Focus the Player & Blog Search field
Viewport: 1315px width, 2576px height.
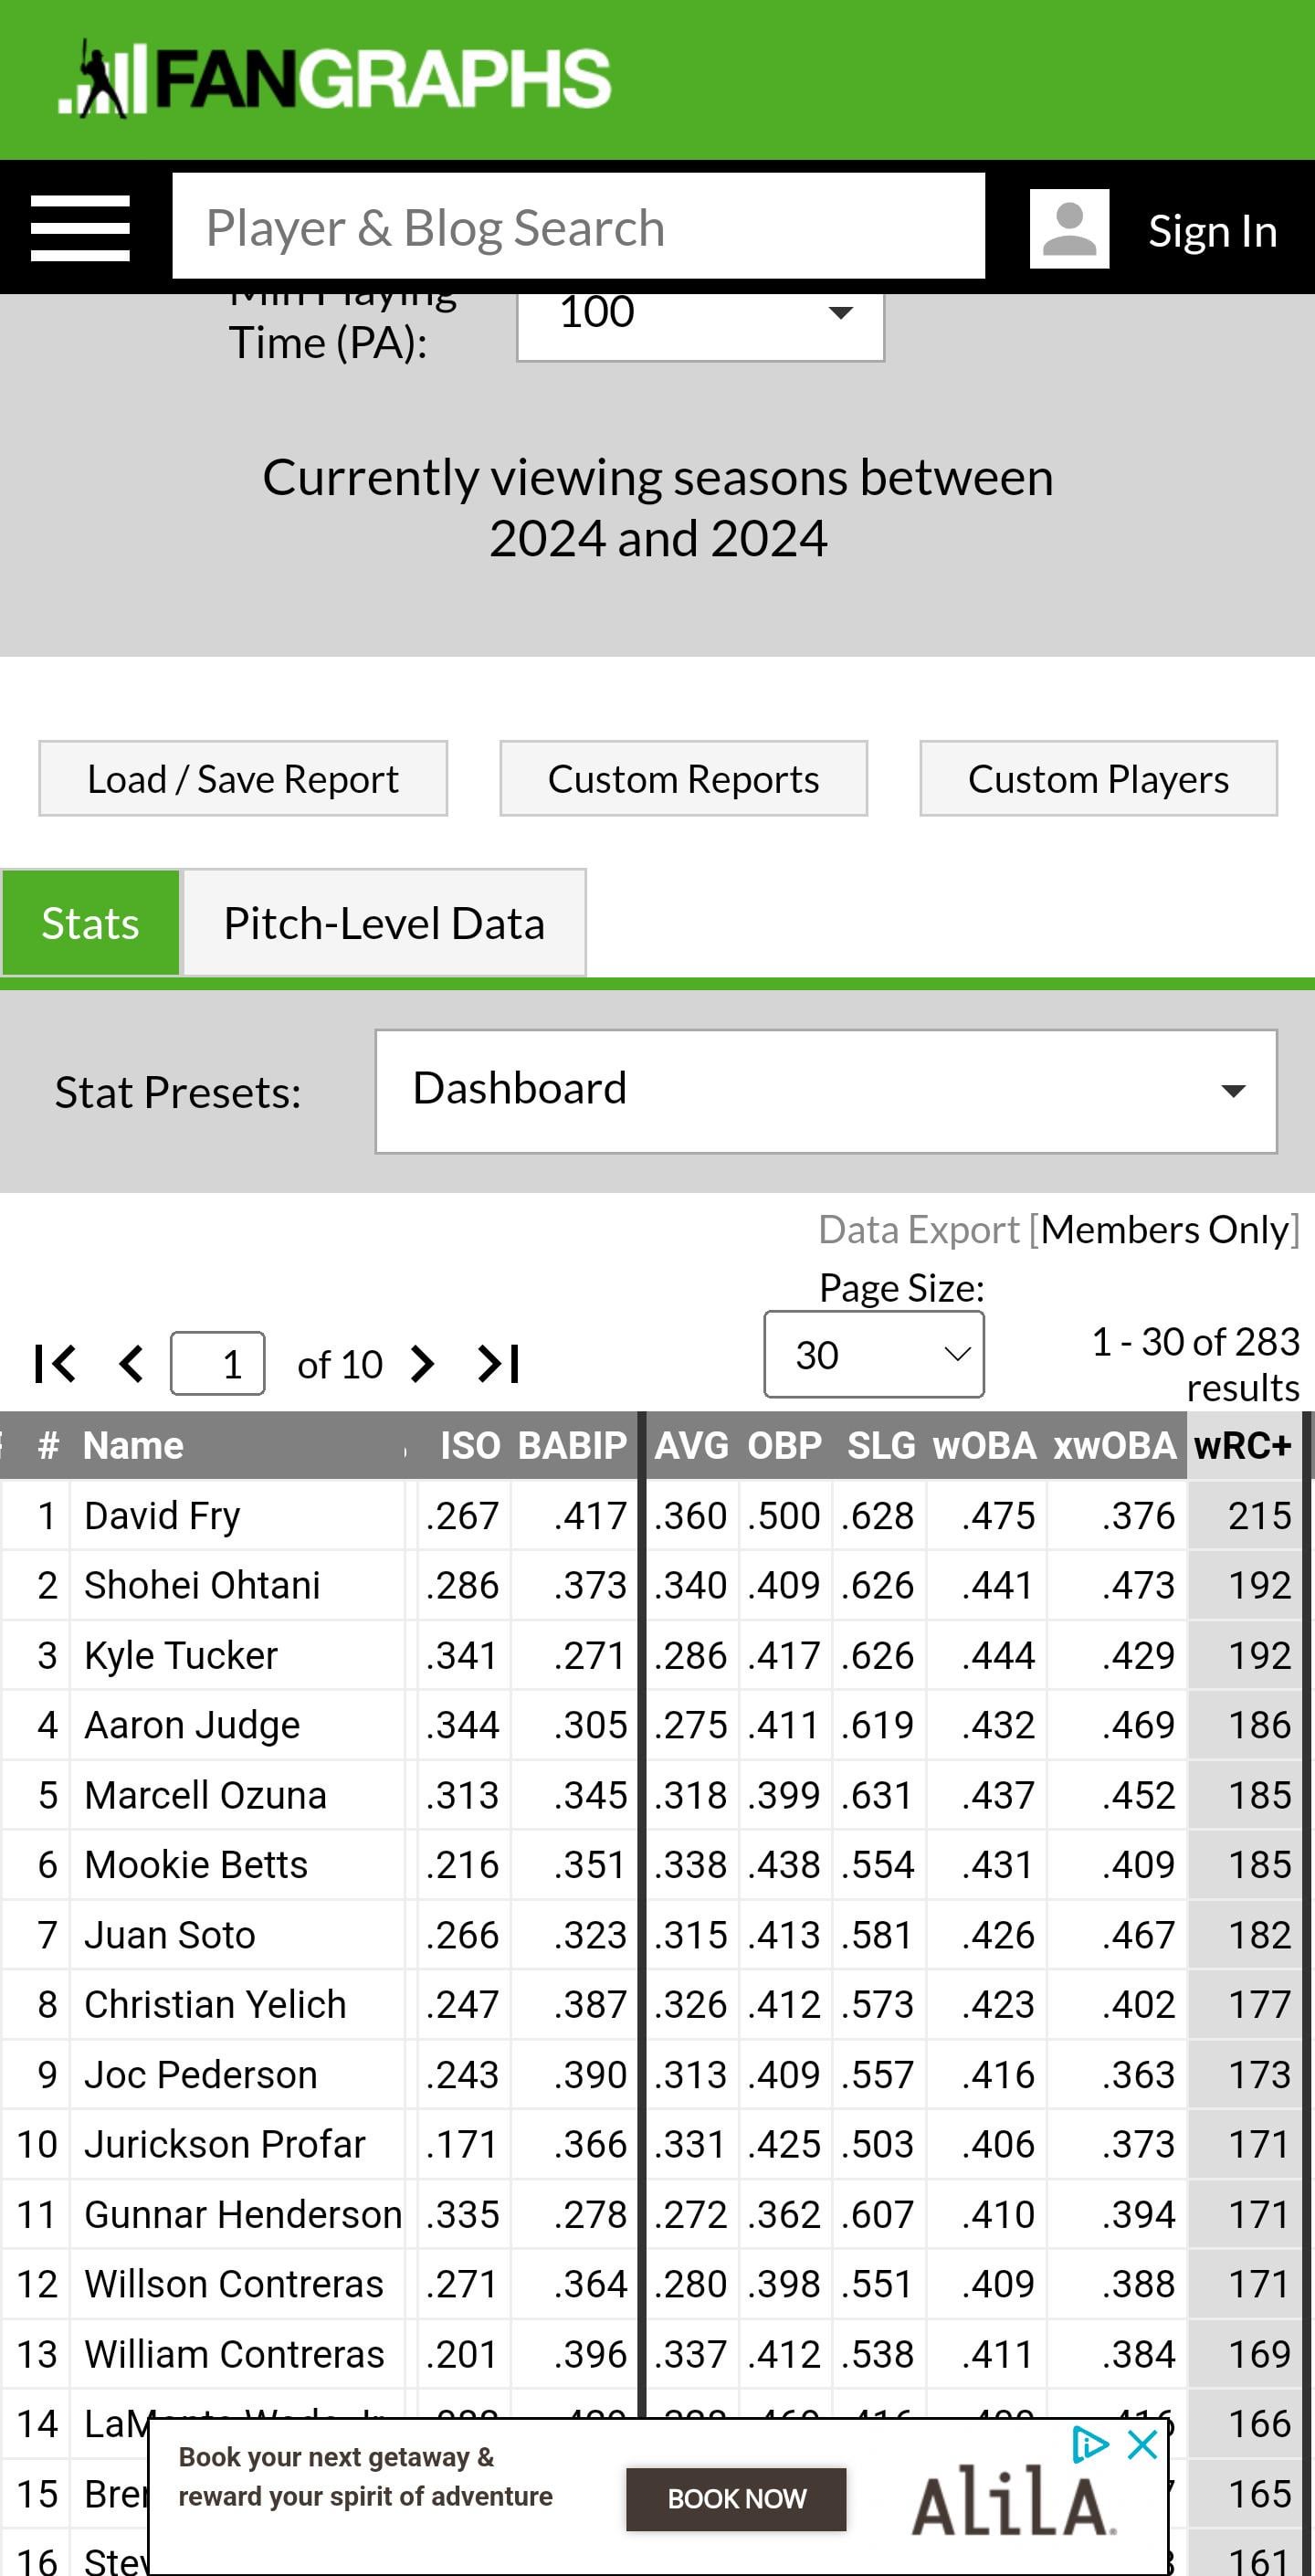pos(578,227)
